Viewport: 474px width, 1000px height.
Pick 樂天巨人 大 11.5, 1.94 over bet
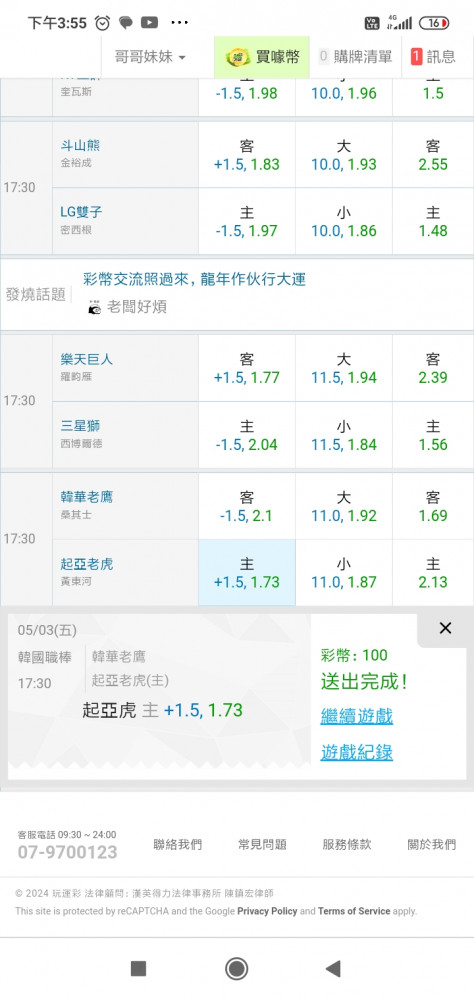(344, 369)
